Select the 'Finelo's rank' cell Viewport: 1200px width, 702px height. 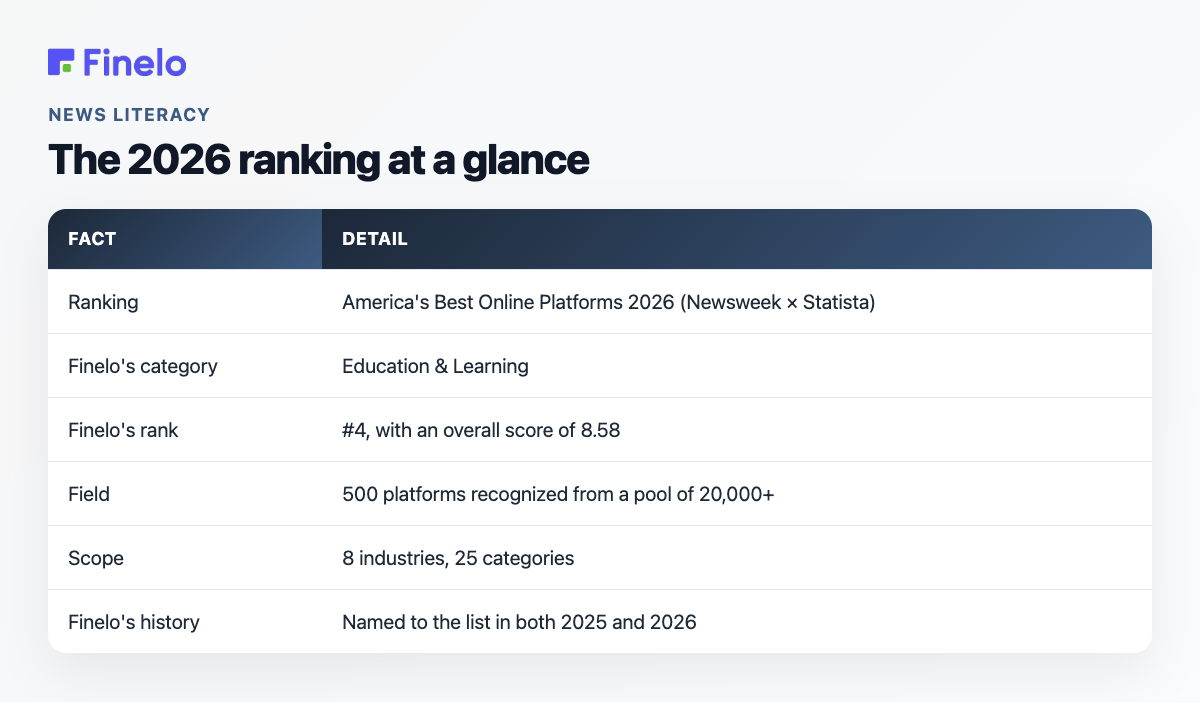(x=185, y=430)
